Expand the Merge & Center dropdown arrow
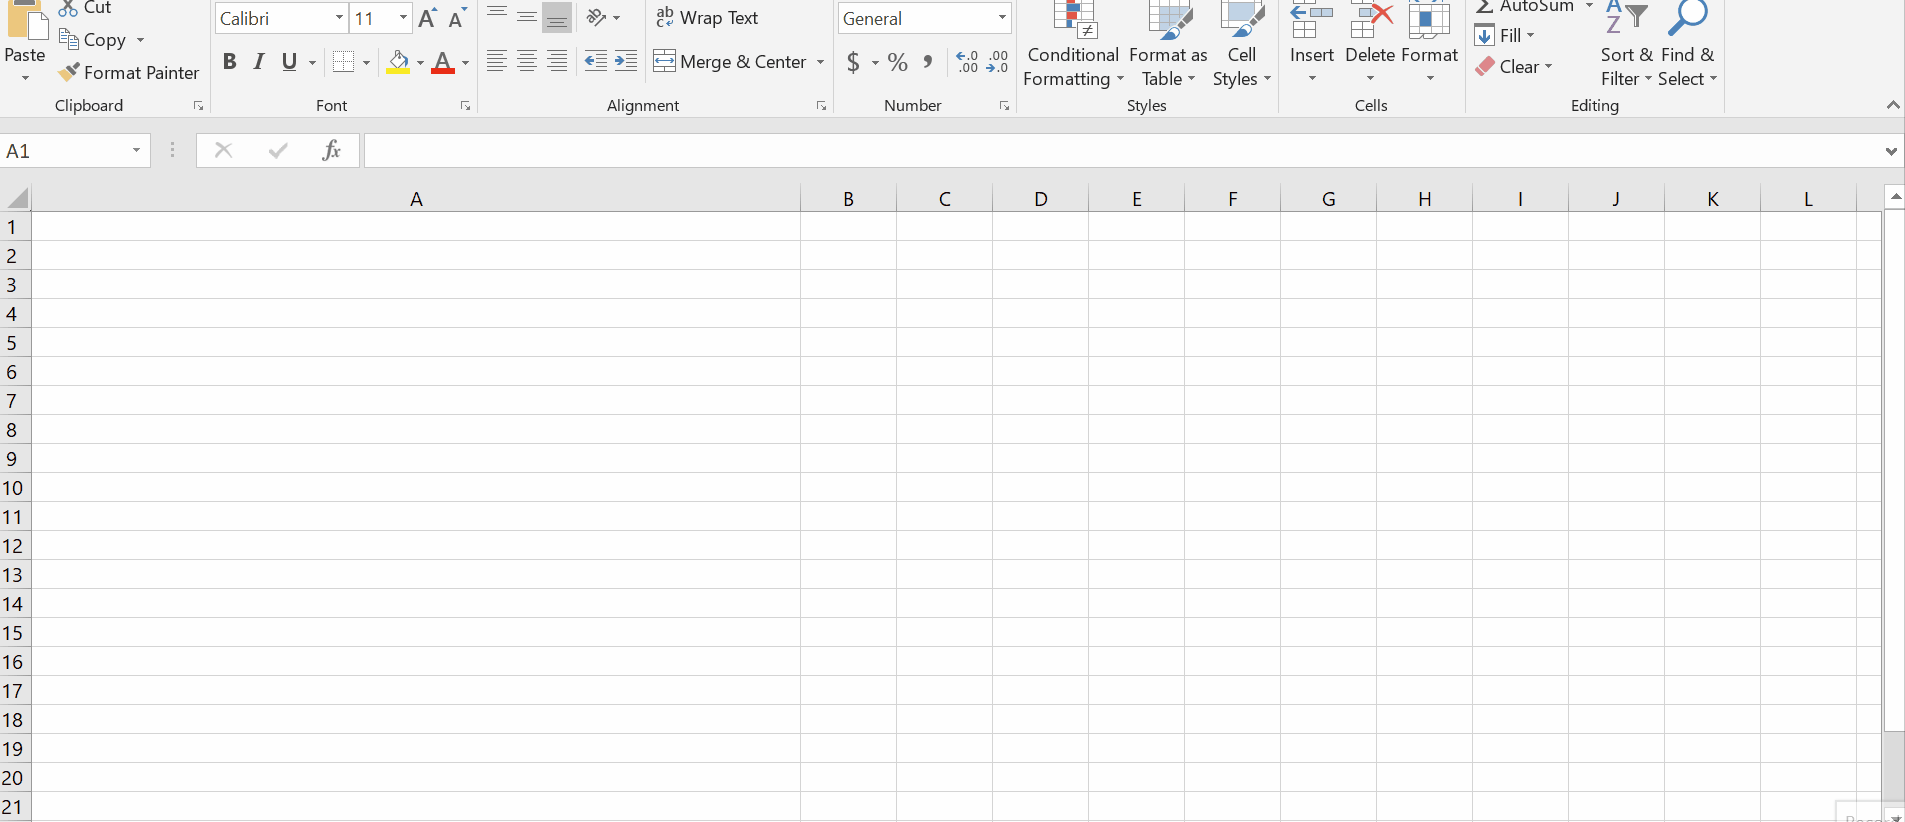The image size is (1905, 822). click(820, 62)
